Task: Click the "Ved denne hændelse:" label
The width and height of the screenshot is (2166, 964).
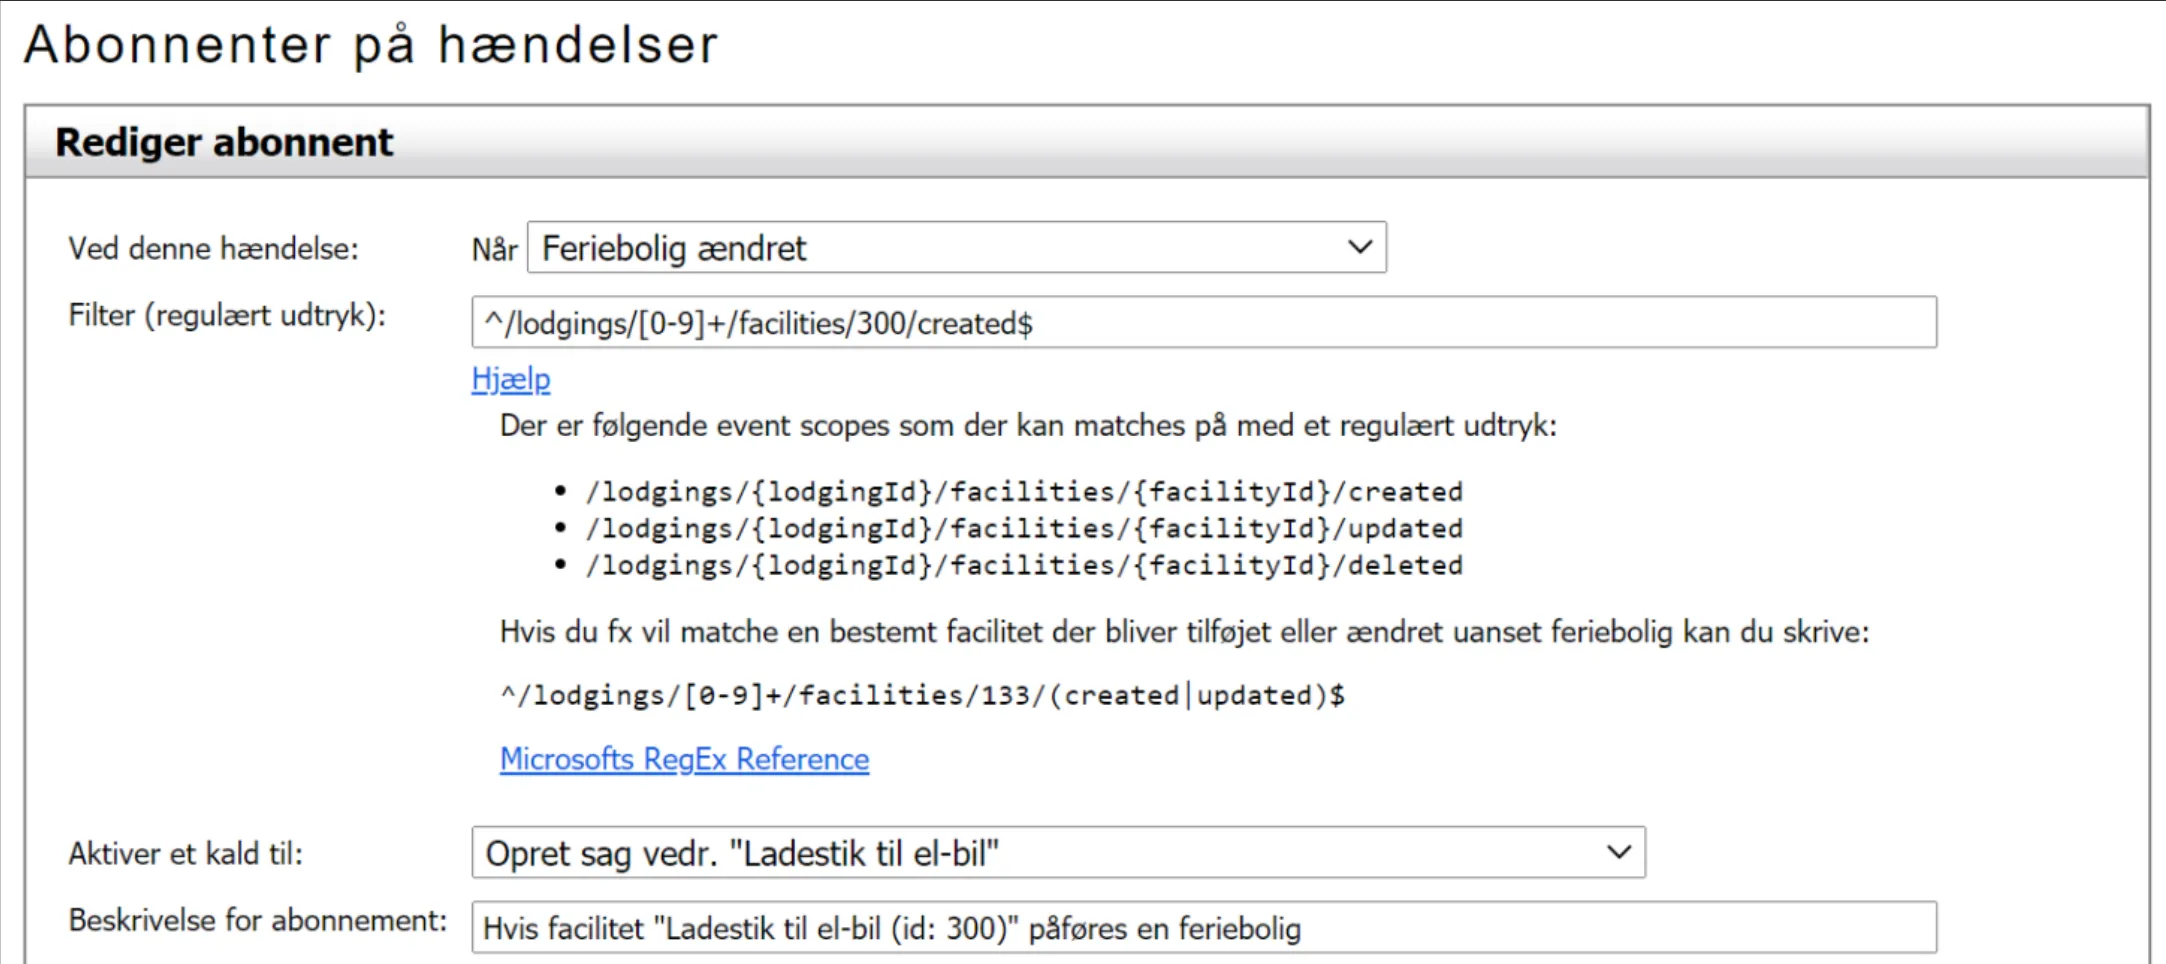Action: [x=213, y=248]
